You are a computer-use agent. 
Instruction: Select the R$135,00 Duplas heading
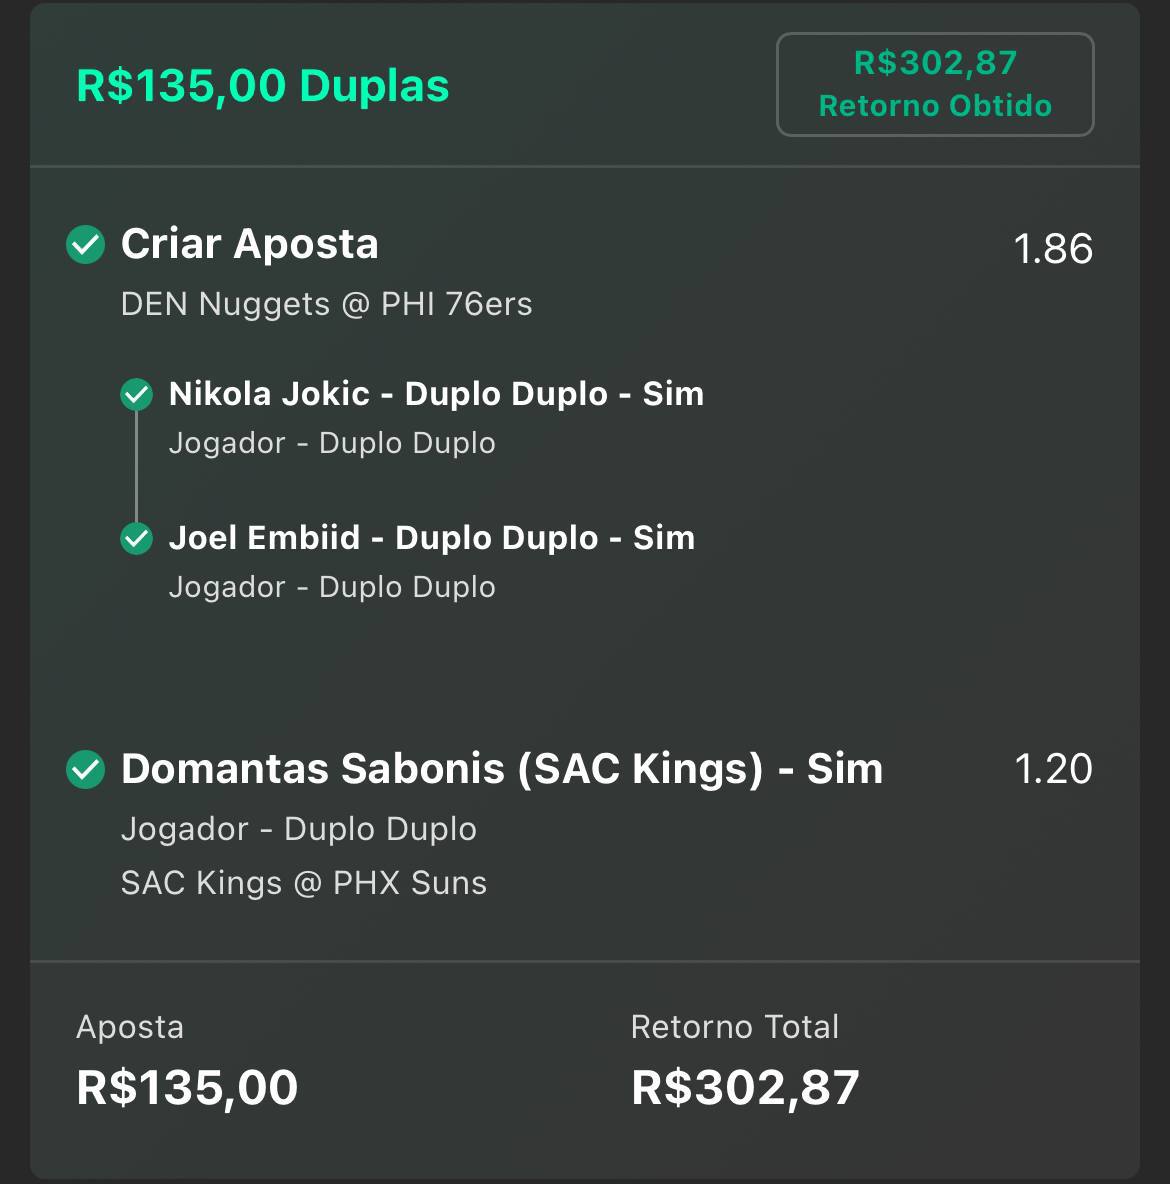(263, 85)
